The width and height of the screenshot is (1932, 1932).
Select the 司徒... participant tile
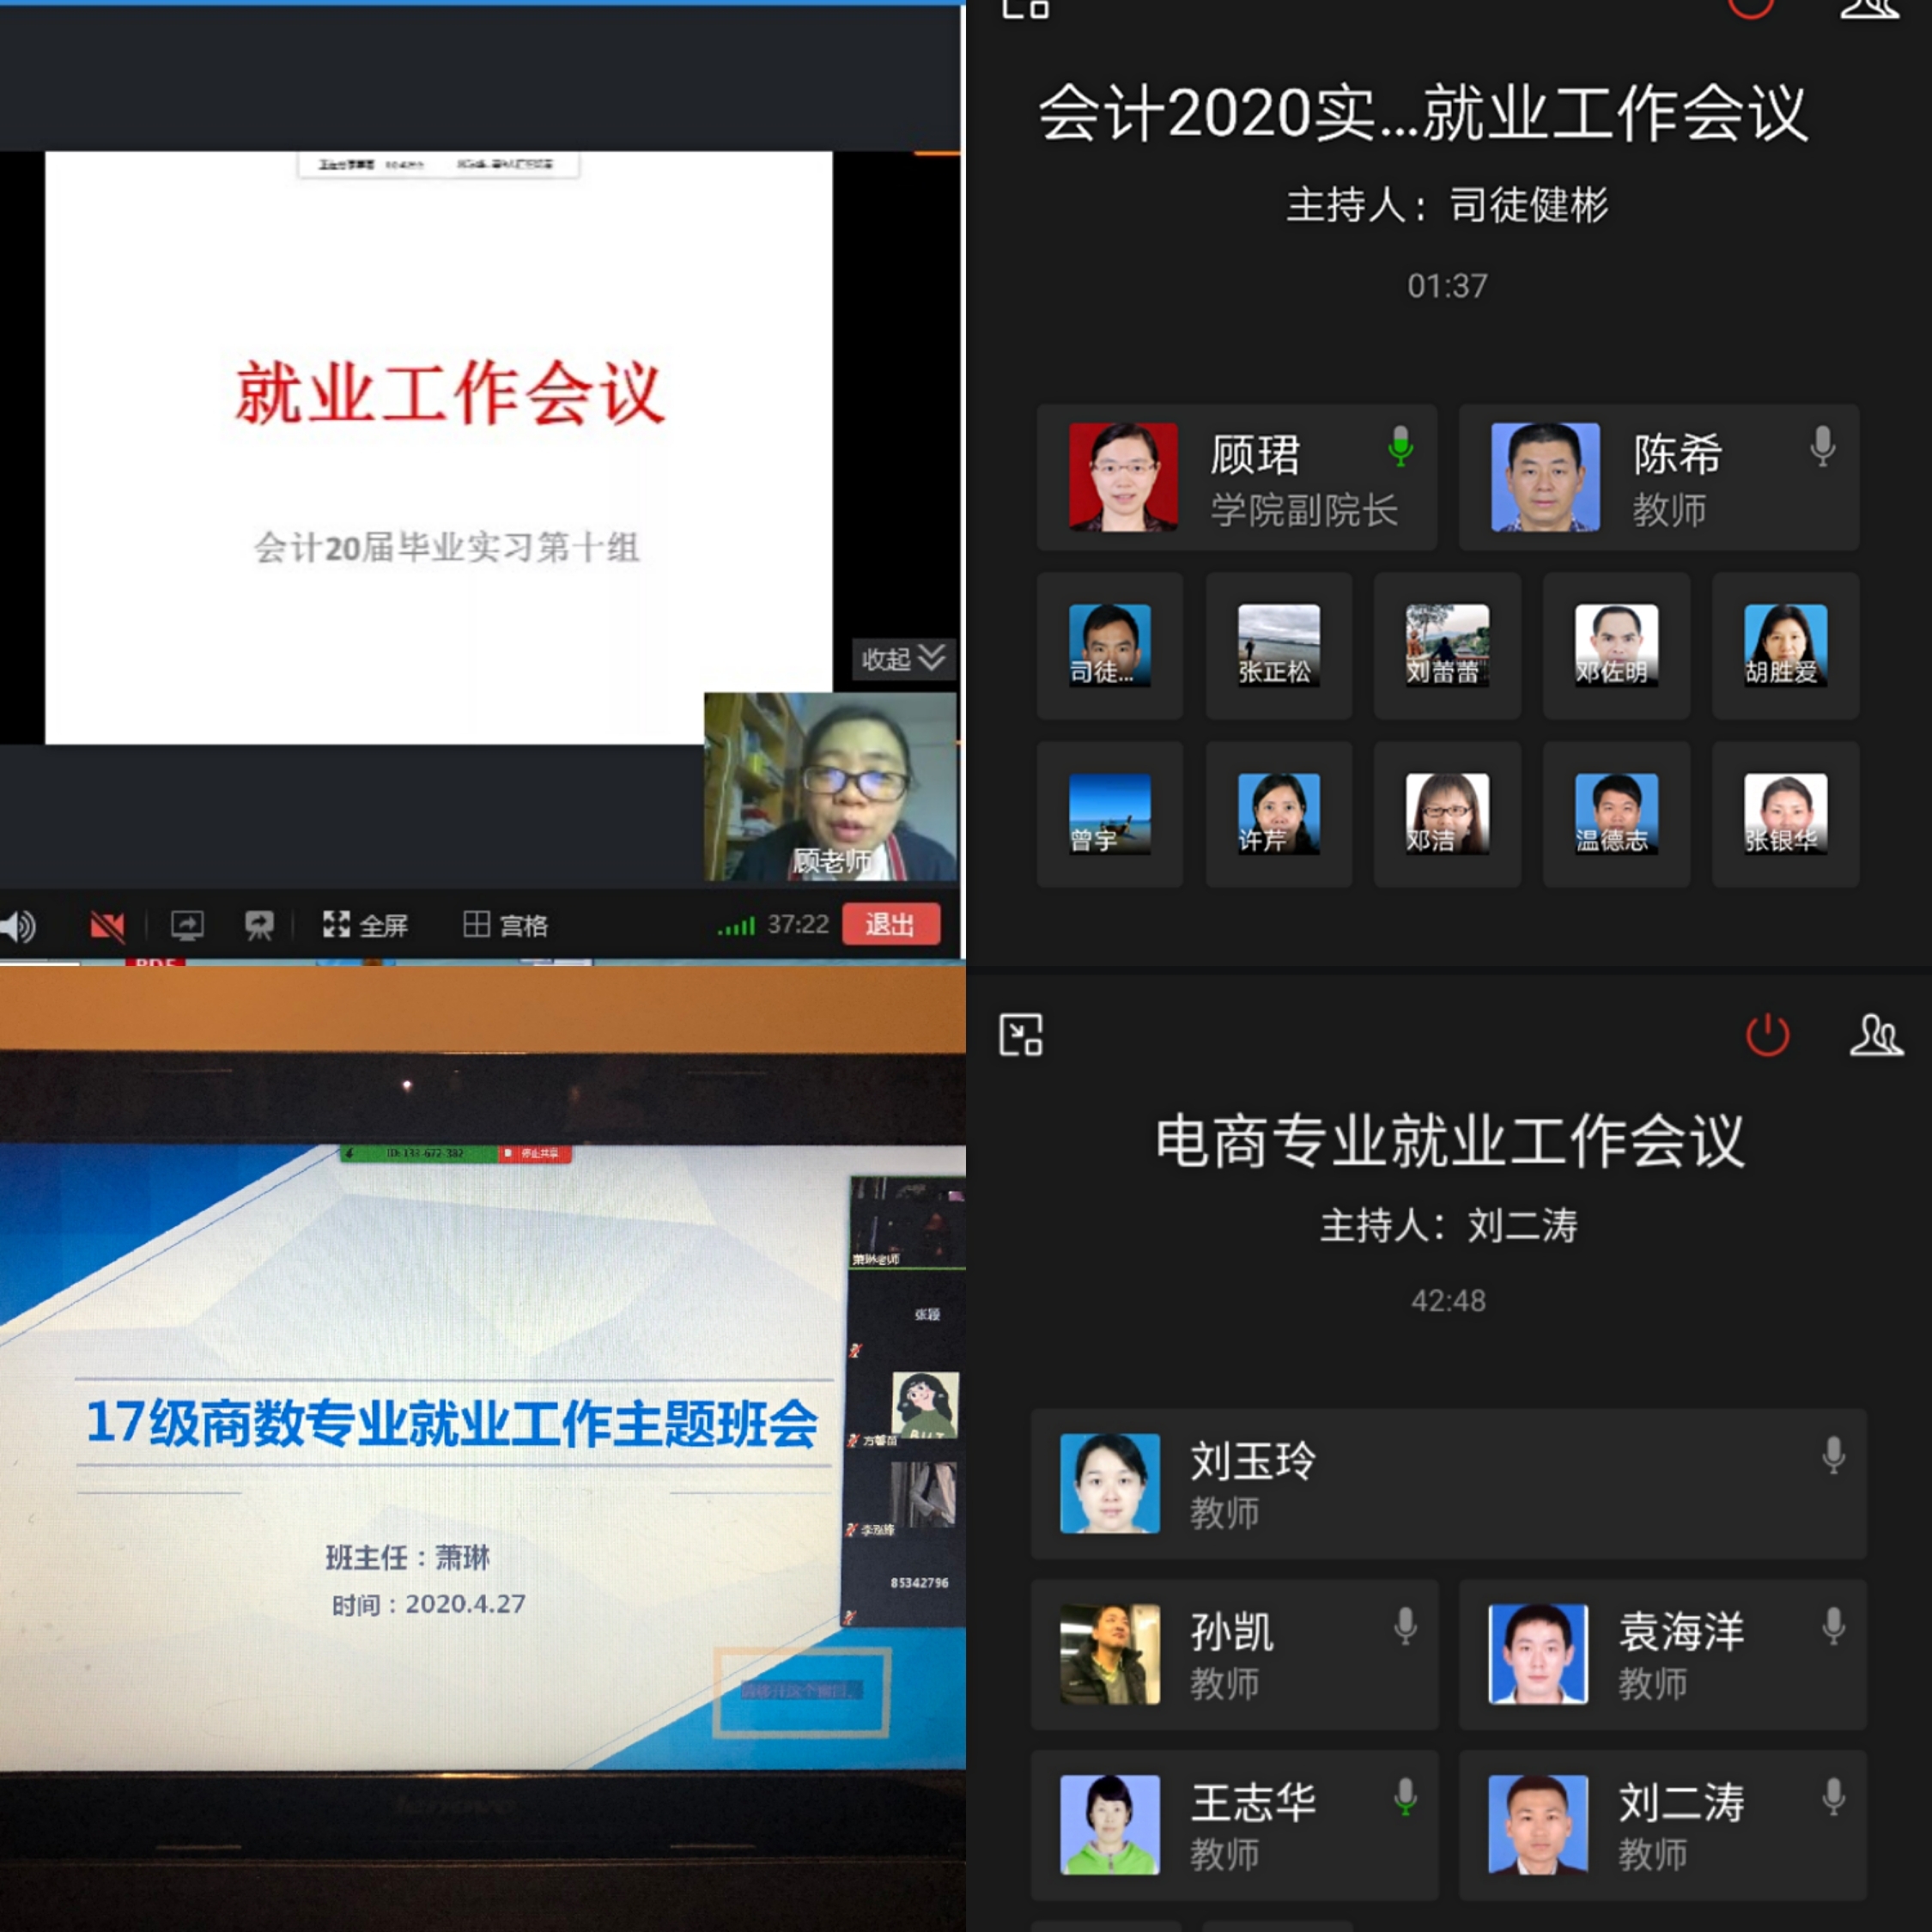[x=1110, y=646]
